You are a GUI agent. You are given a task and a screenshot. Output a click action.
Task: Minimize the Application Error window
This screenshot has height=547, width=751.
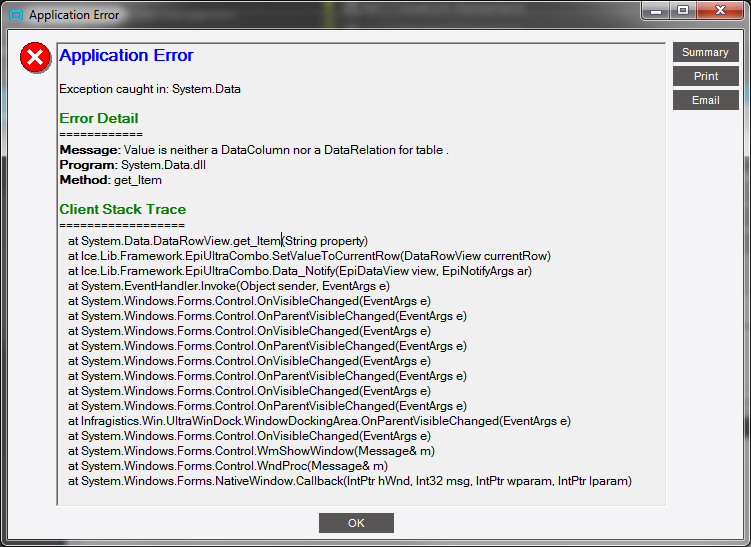[656, 11]
